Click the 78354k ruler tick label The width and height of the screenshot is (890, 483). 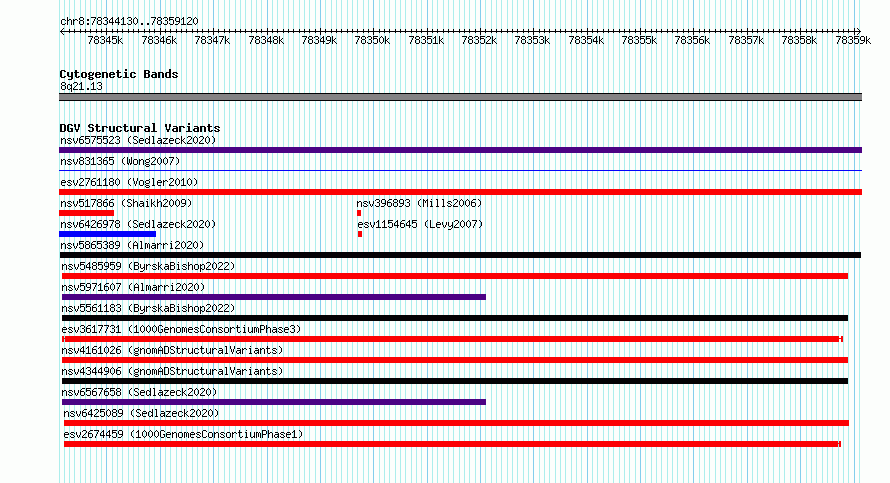tap(586, 40)
